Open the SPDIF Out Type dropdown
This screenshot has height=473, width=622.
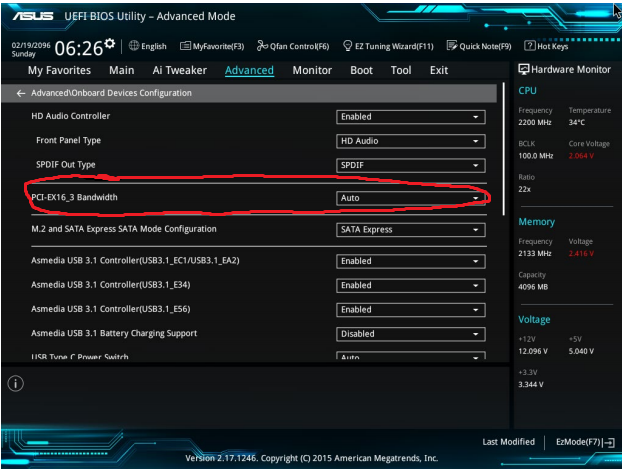(411, 165)
